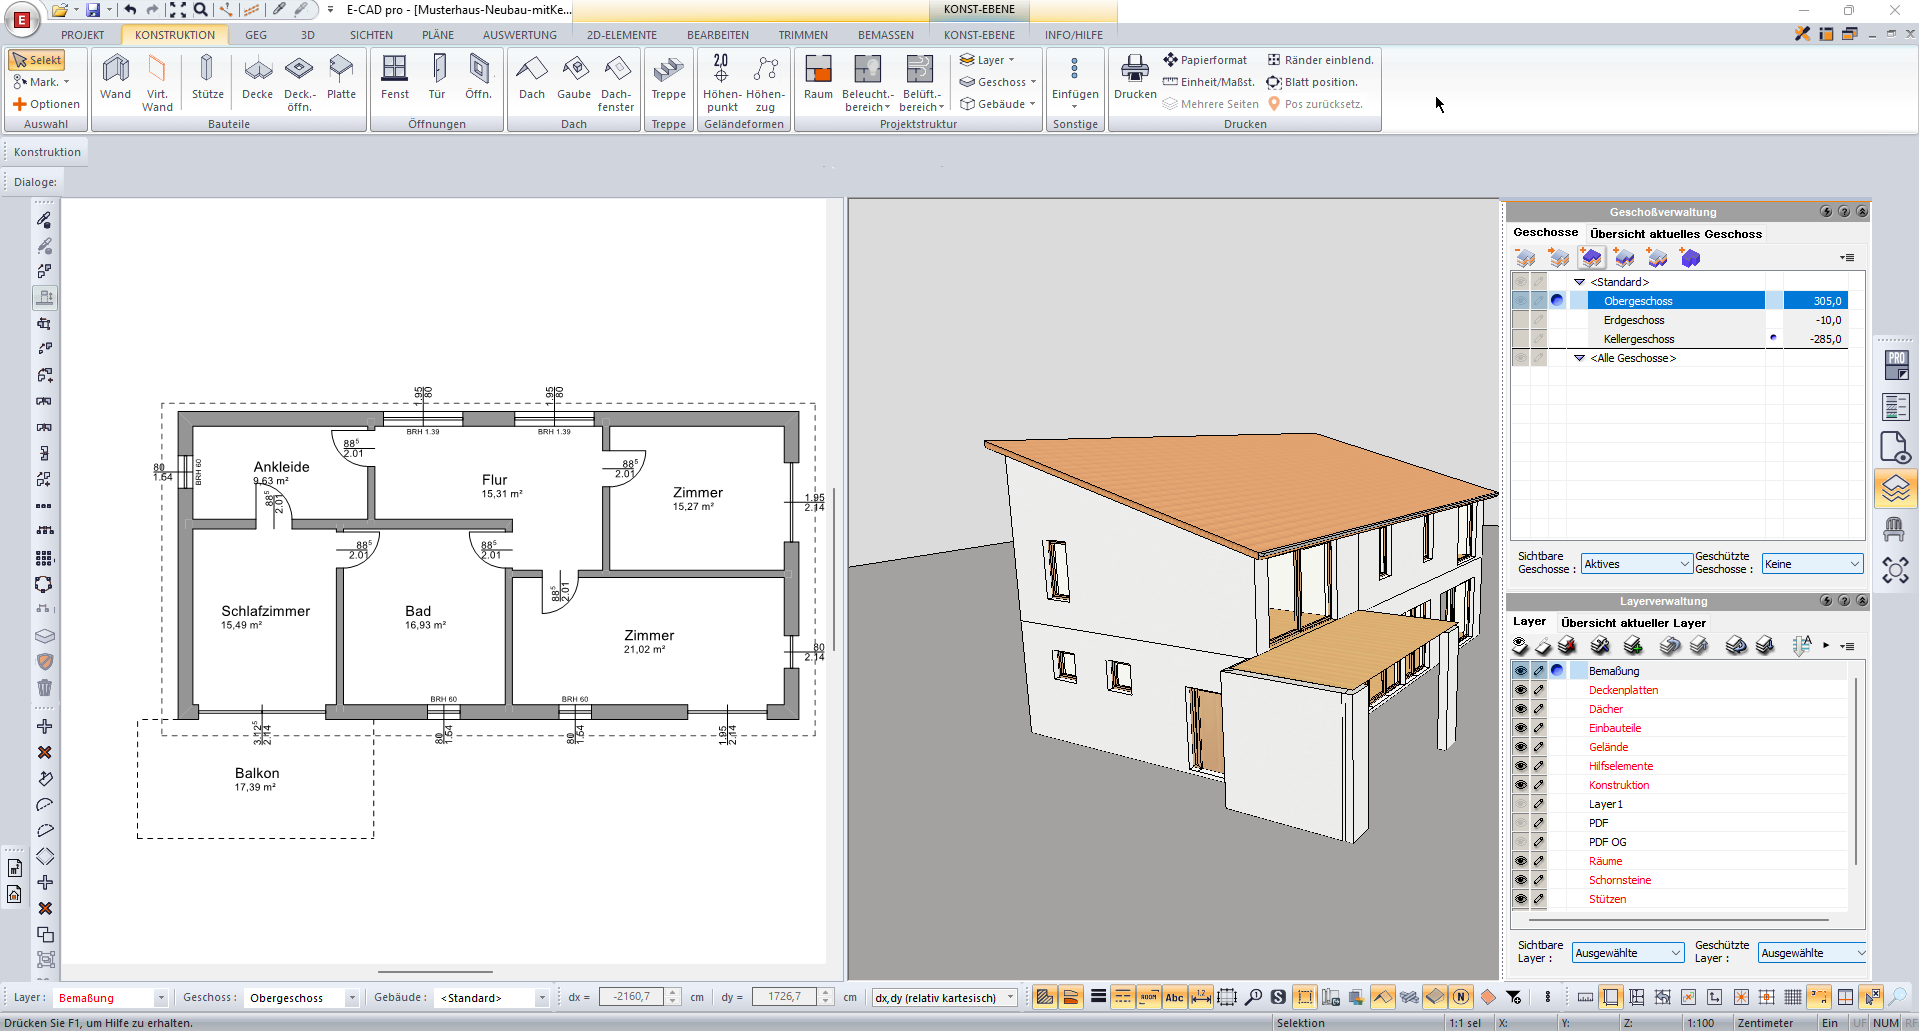The height and width of the screenshot is (1031, 1919).
Task: Select the Gaube dormer tool
Action: pos(574,78)
